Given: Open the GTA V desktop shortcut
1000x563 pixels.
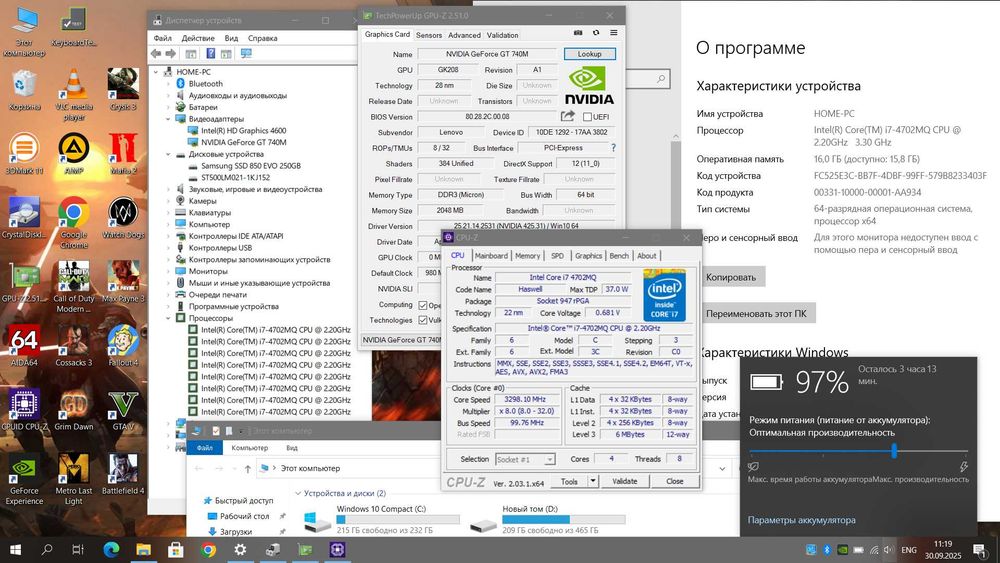Looking at the screenshot, I should (x=123, y=409).
